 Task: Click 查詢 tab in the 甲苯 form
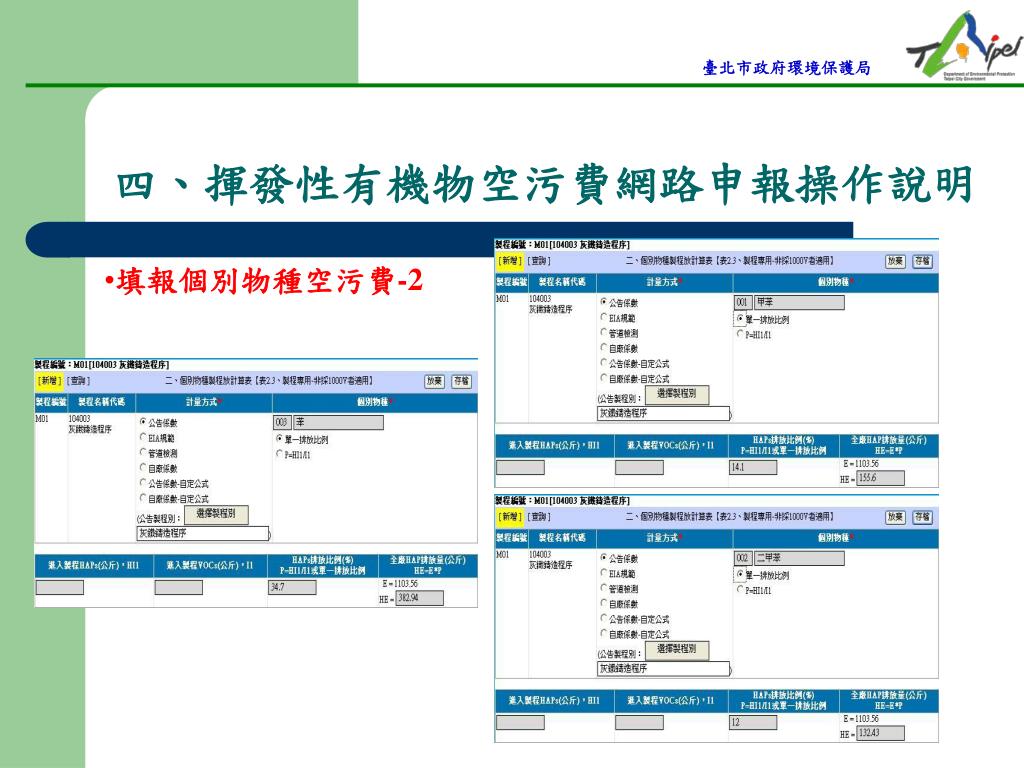pyautogui.click(x=539, y=261)
